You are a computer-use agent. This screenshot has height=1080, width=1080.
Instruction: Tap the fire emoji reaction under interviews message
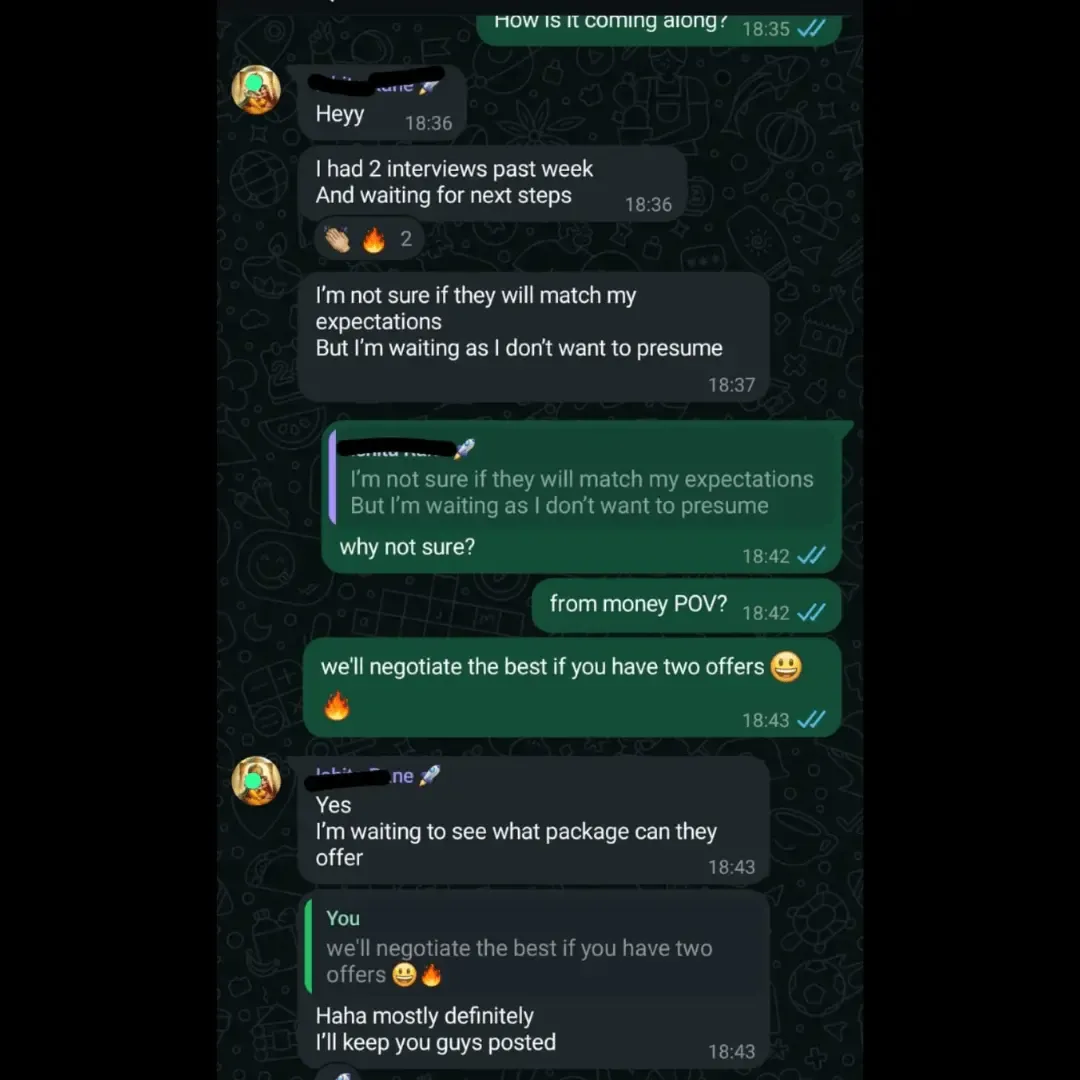pos(374,240)
